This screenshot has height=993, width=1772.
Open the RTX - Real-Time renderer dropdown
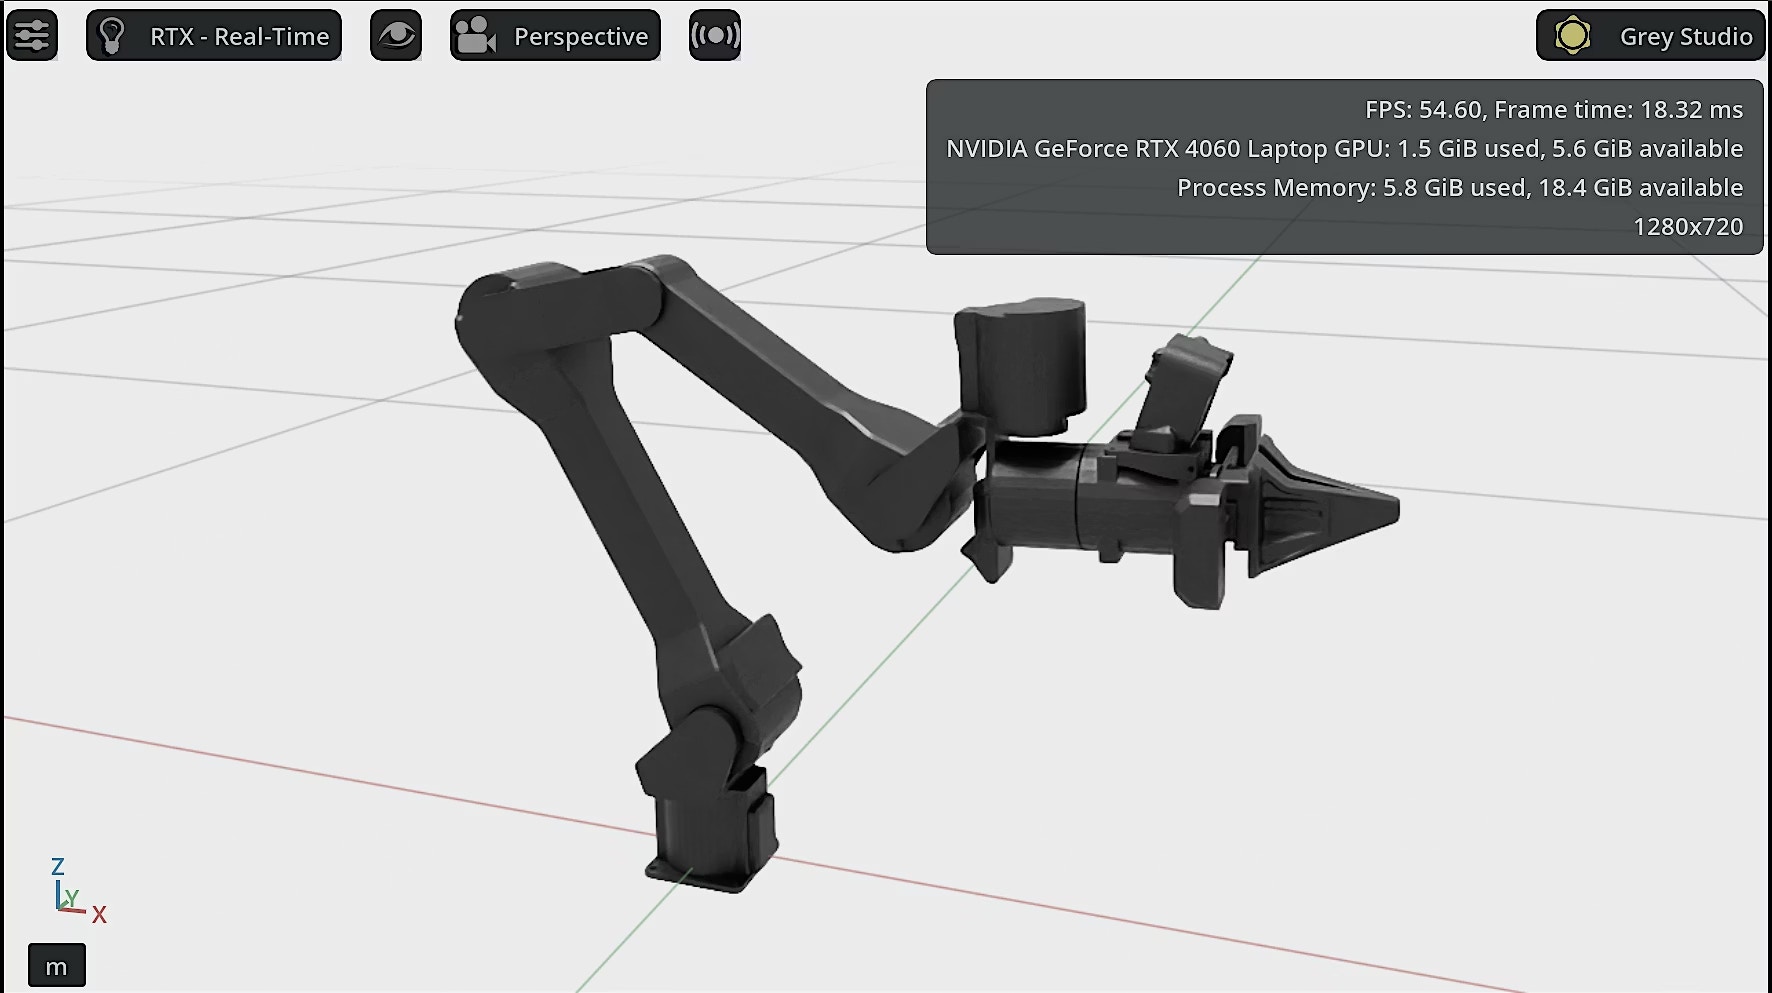pos(239,36)
